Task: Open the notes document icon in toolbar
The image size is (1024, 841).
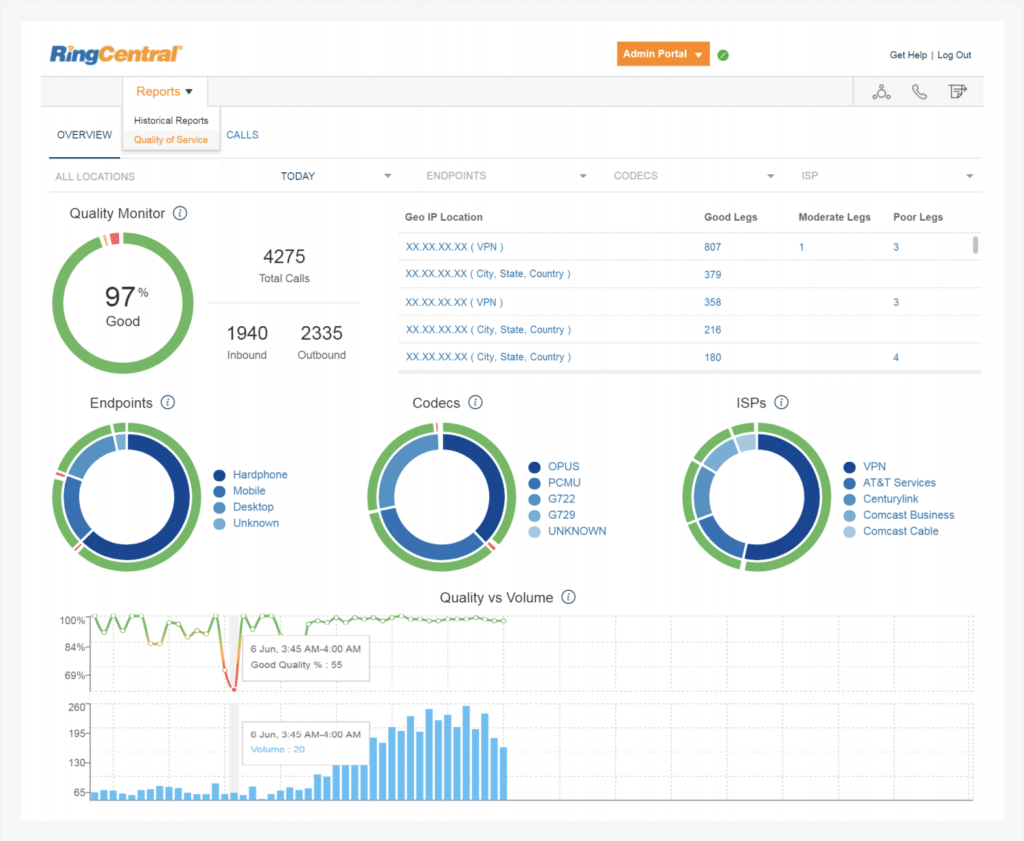Action: coord(957,92)
